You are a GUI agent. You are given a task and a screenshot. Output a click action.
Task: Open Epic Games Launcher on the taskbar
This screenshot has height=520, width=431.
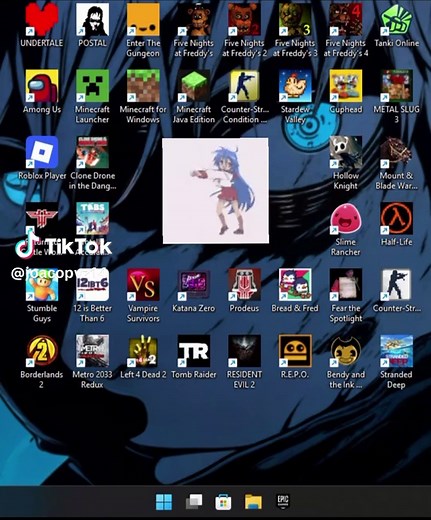point(283,502)
